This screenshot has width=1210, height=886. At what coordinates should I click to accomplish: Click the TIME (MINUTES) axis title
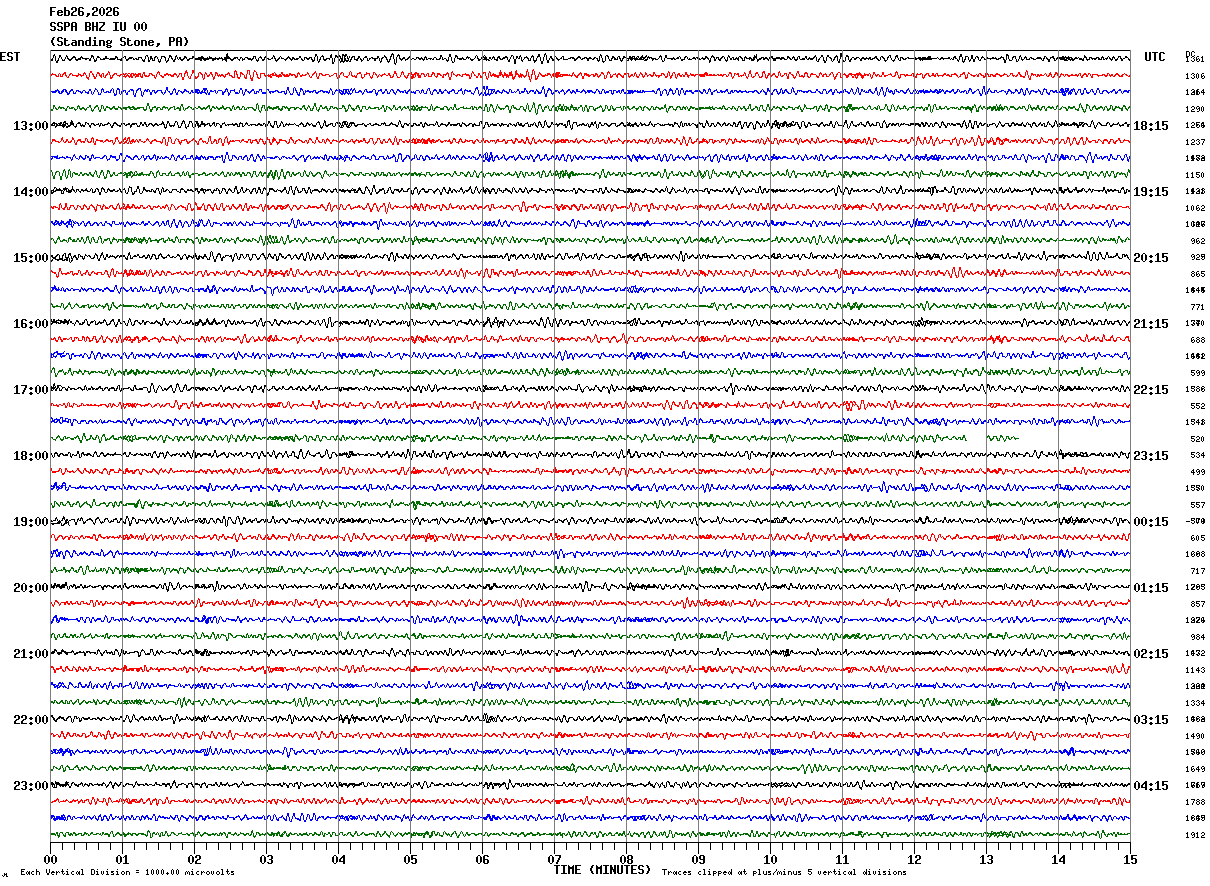[x=602, y=870]
